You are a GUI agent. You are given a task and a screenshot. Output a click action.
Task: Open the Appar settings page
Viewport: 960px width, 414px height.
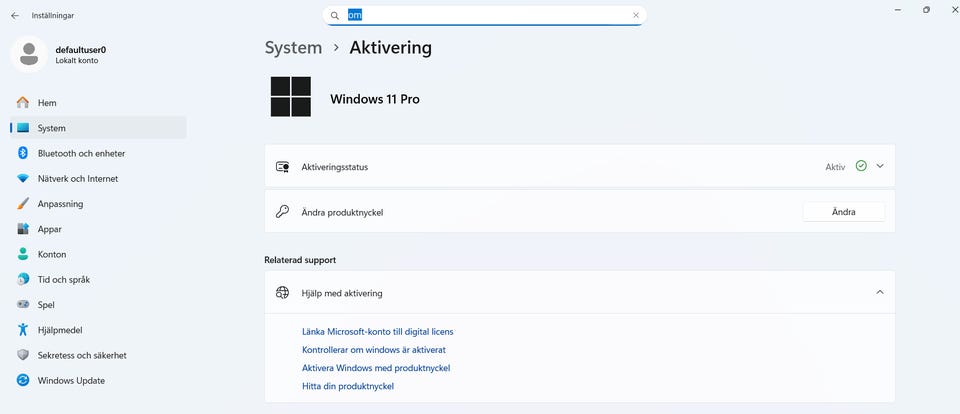click(50, 229)
